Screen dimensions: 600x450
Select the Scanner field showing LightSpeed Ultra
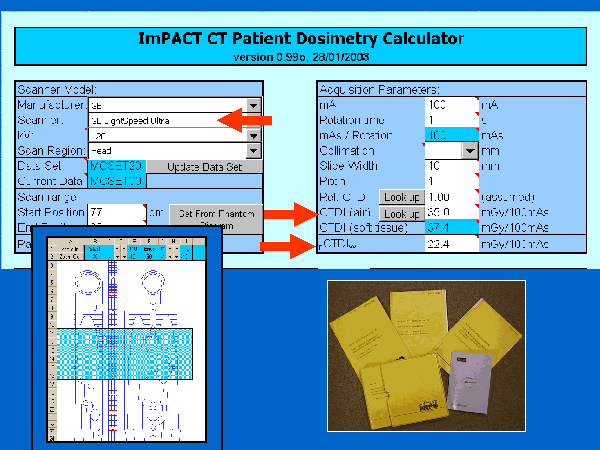165,120
